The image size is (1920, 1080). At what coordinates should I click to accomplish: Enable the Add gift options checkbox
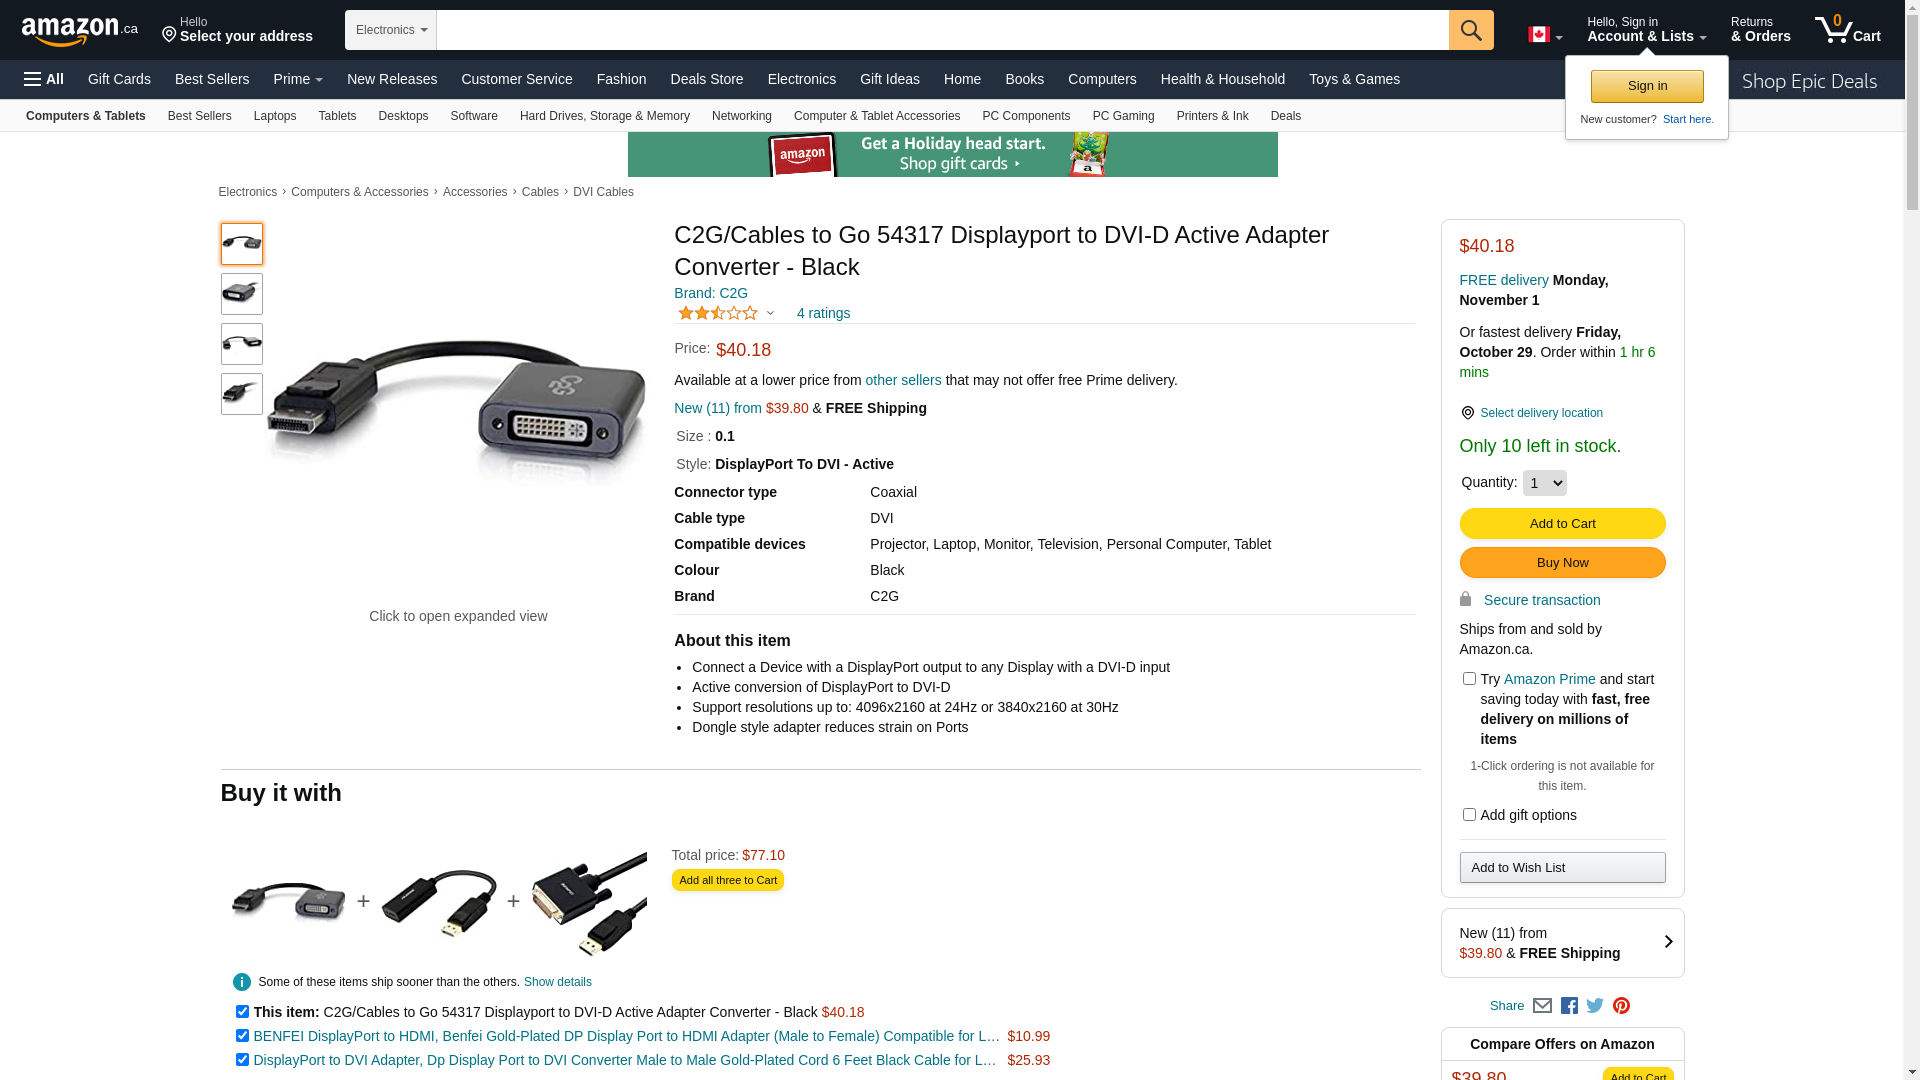pos(1469,815)
